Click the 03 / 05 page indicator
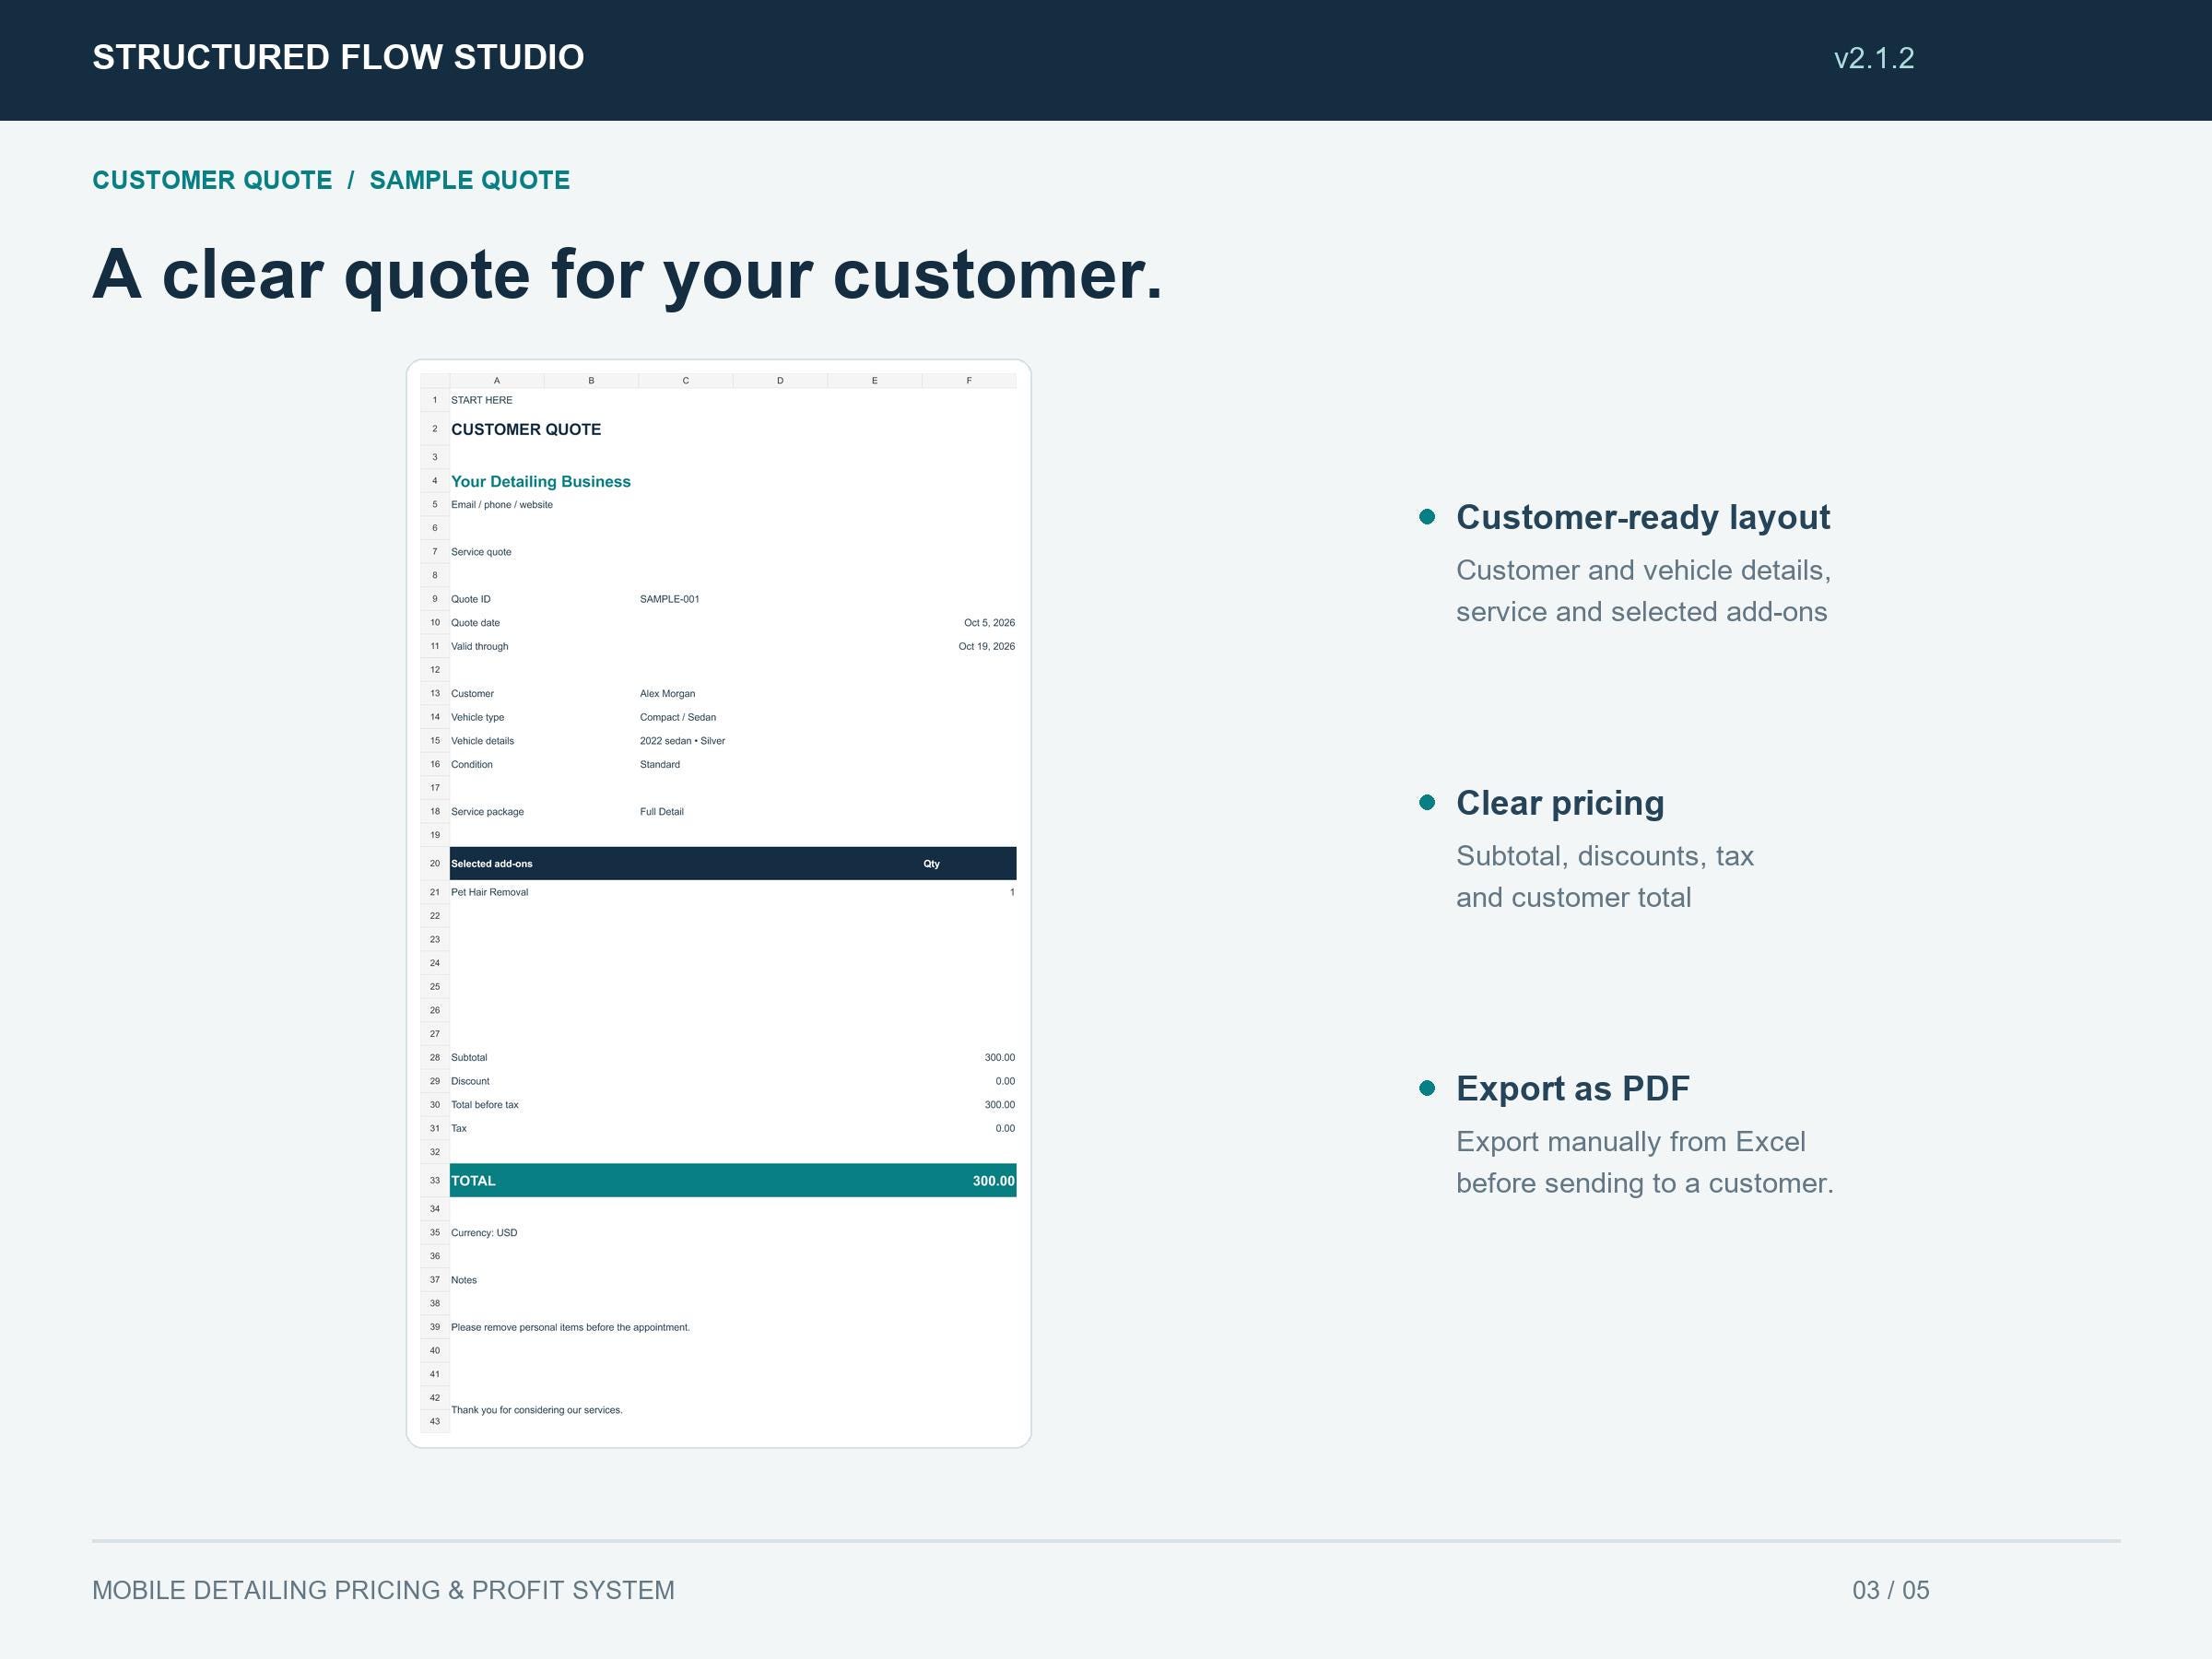Image resolution: width=2212 pixels, height=1659 pixels. coord(1891,1590)
